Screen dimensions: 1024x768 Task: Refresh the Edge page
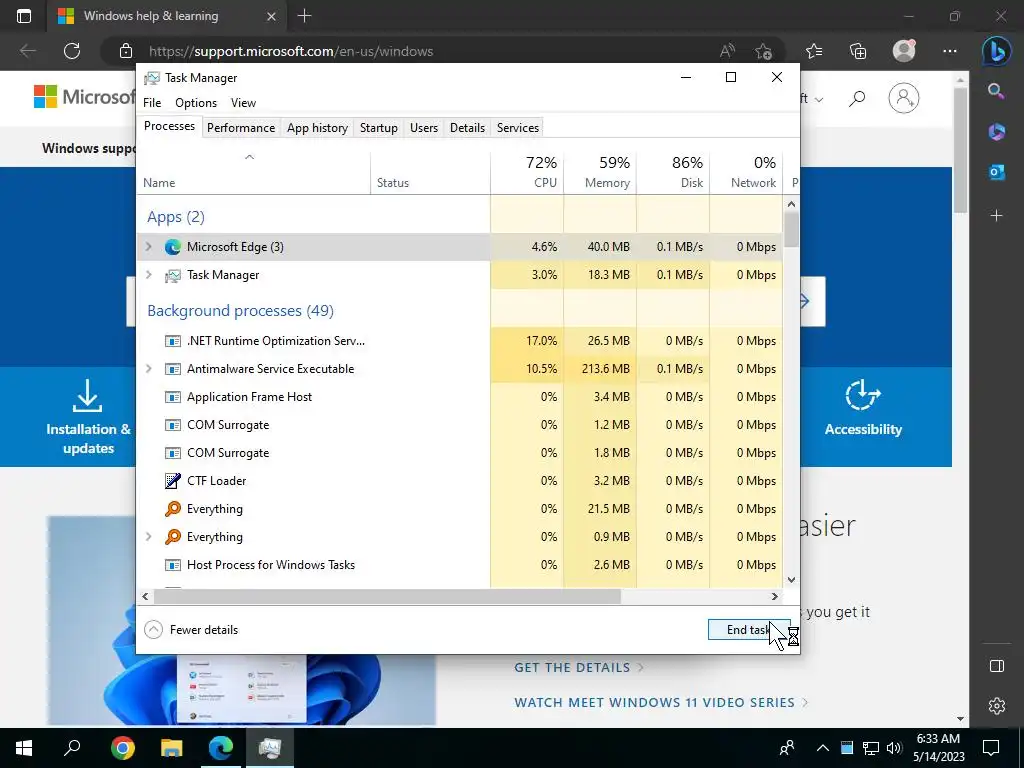(72, 51)
